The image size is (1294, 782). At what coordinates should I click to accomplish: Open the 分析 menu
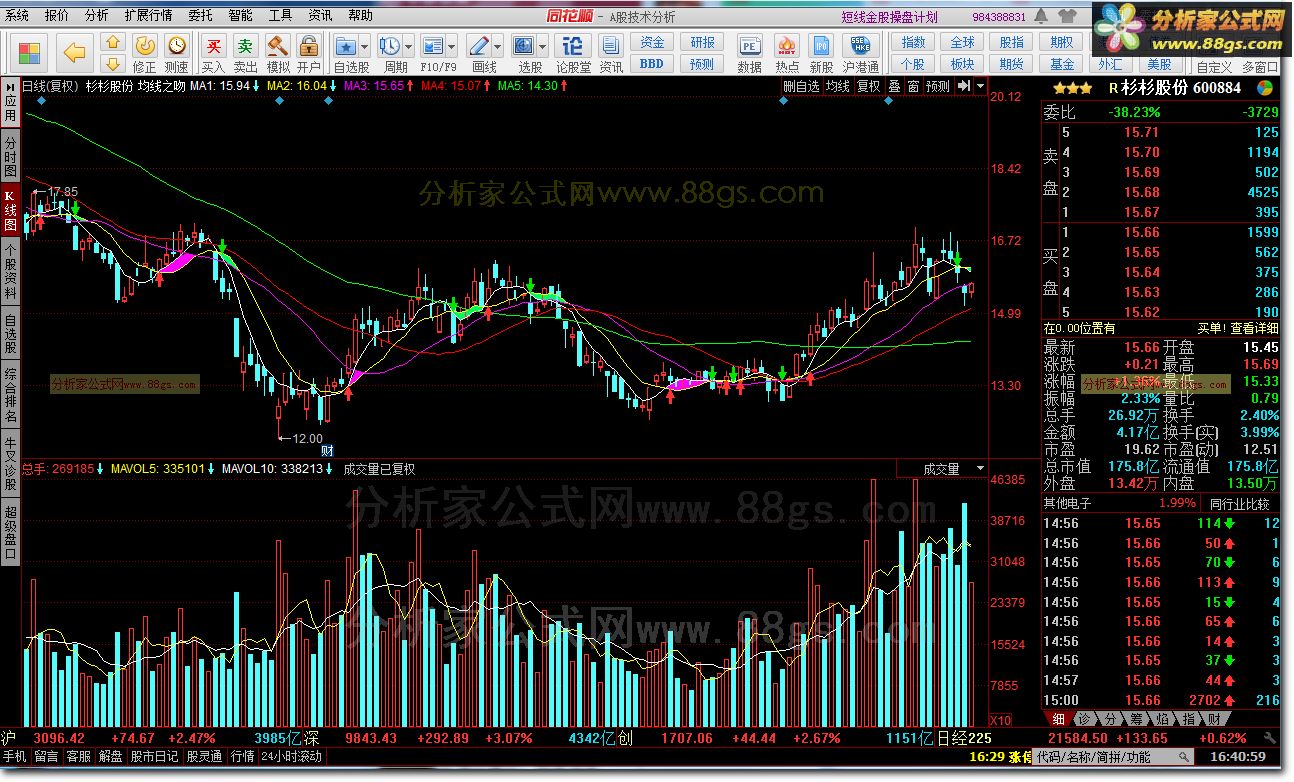point(96,16)
